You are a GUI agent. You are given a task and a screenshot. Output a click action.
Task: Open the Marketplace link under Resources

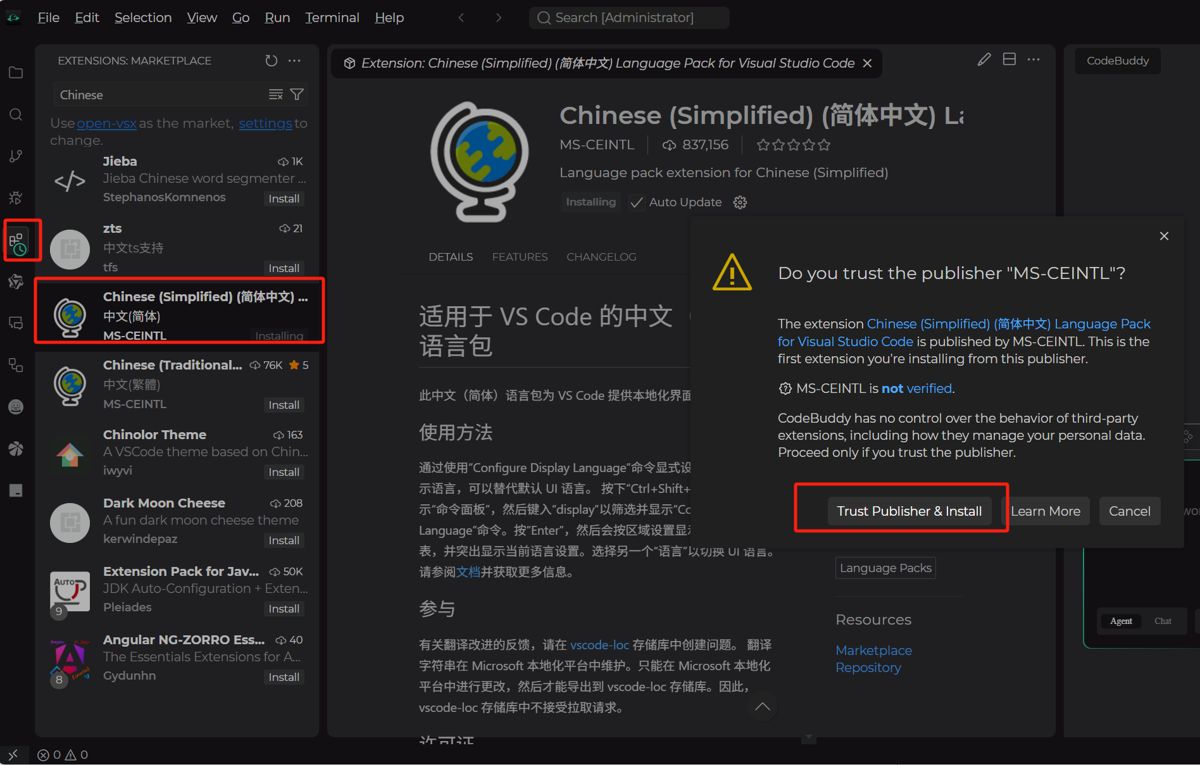click(x=873, y=650)
